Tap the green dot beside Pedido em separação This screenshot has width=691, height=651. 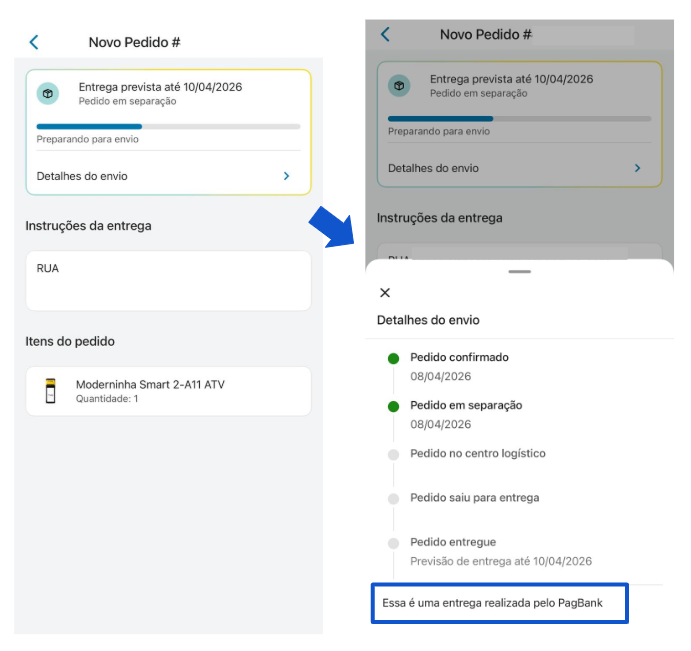(394, 406)
